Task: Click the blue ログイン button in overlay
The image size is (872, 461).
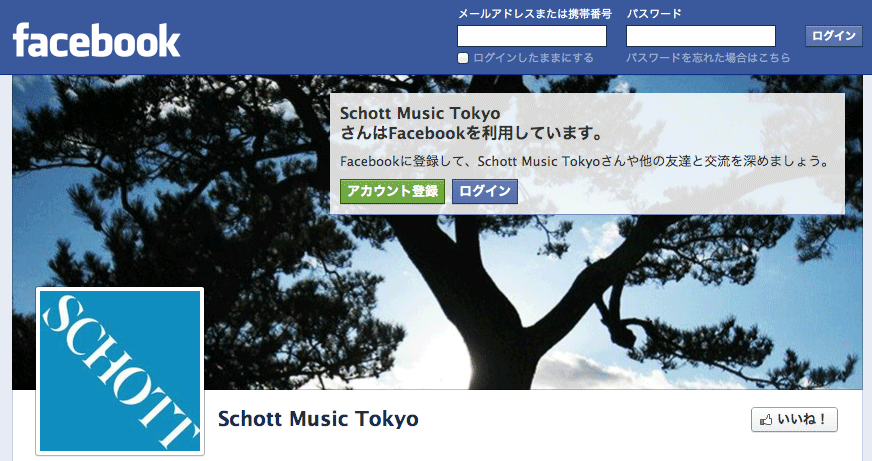Action: coord(485,191)
